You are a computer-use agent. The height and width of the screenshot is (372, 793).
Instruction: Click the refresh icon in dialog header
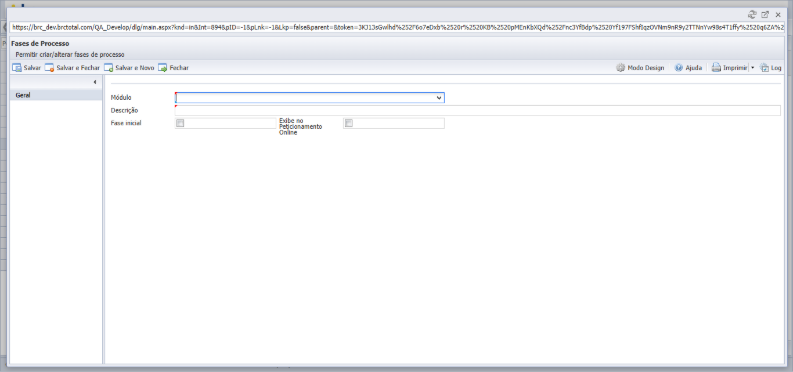pyautogui.click(x=752, y=15)
